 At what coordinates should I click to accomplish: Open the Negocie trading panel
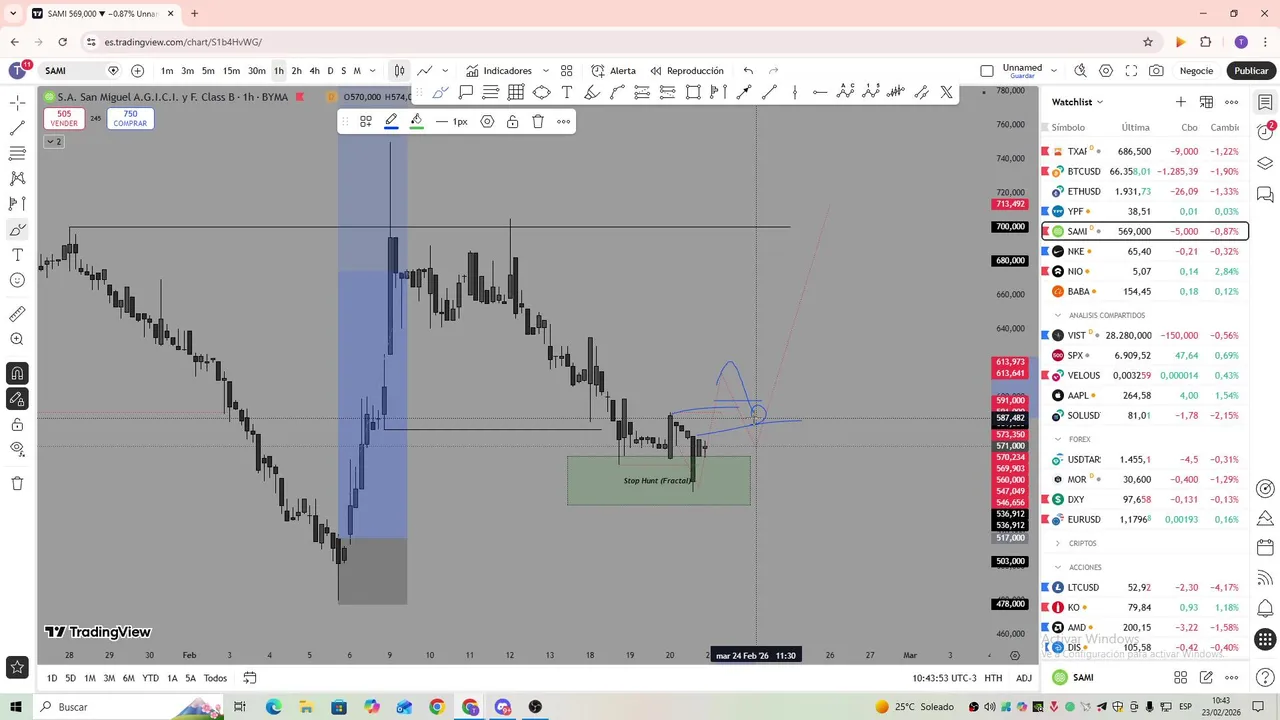pos(1196,71)
